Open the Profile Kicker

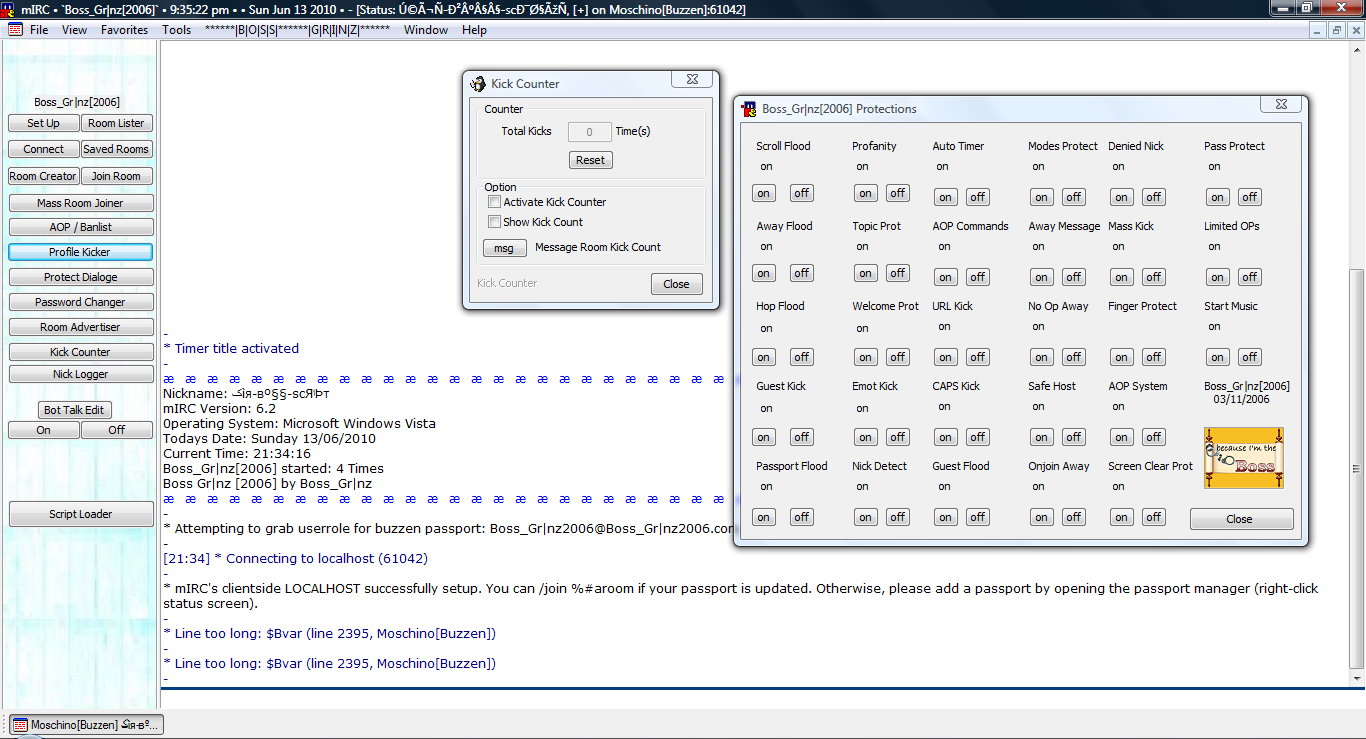80,252
